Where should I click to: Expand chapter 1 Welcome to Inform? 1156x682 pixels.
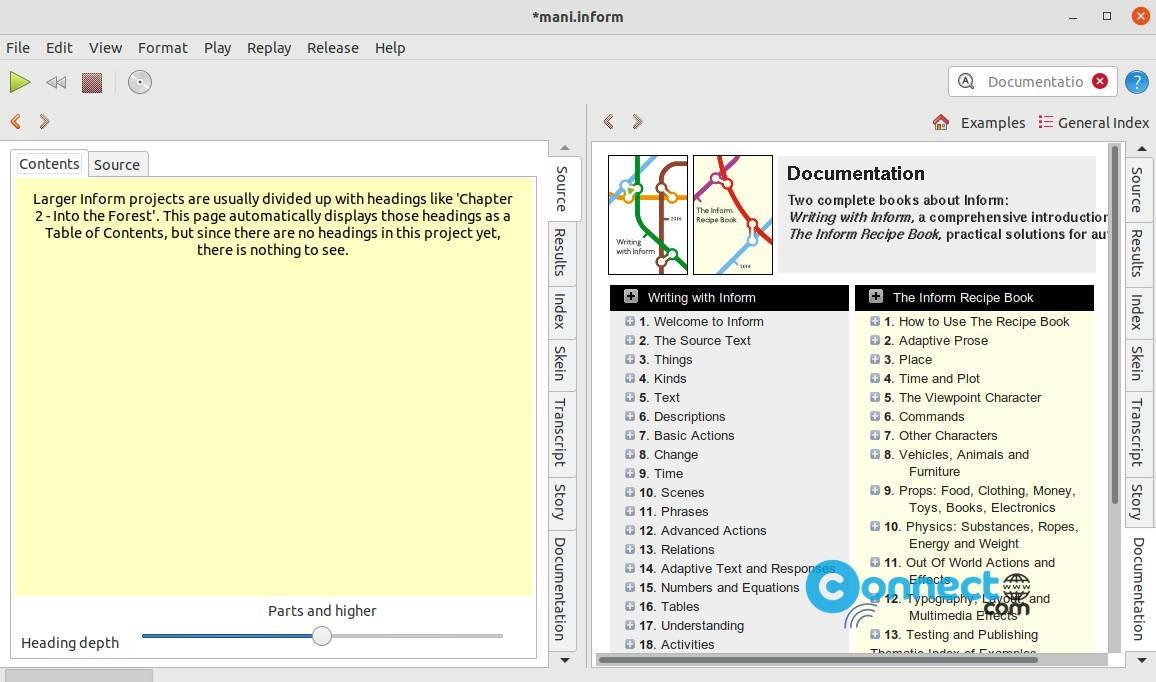(630, 321)
